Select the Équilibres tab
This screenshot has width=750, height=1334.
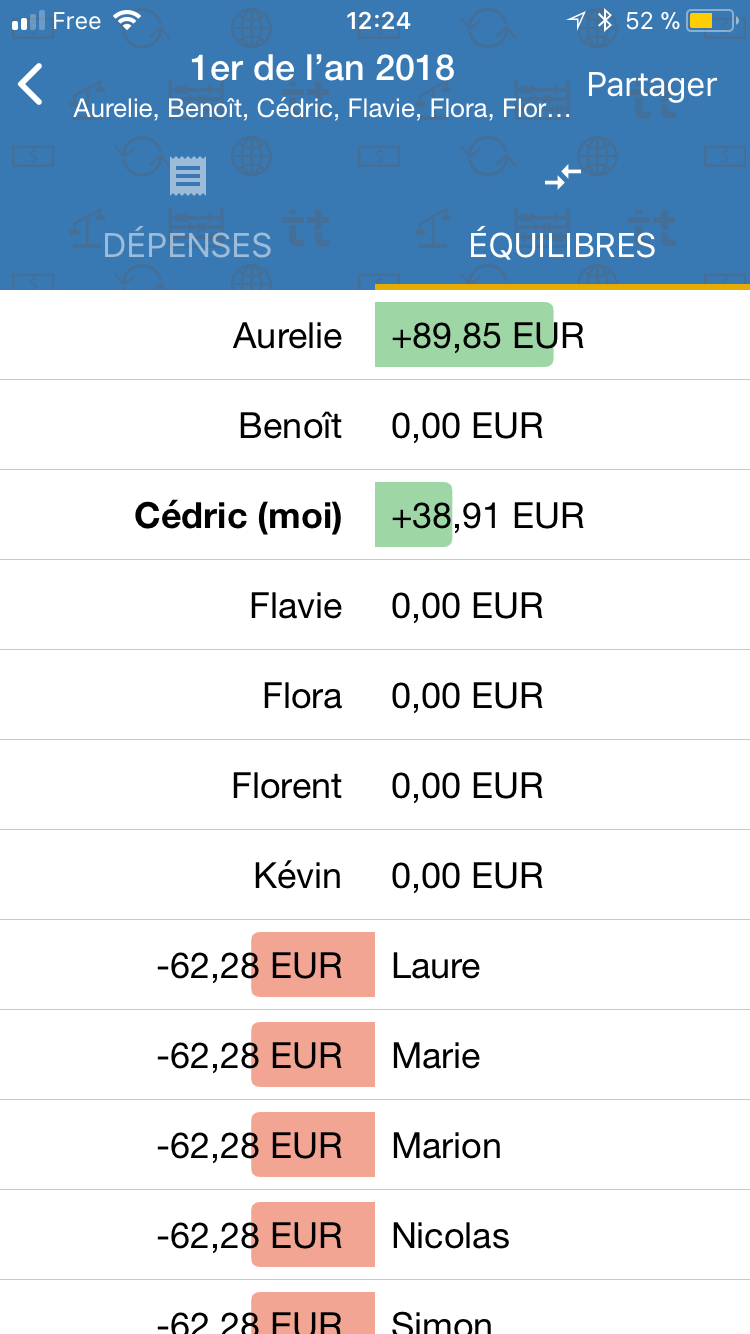coord(562,244)
